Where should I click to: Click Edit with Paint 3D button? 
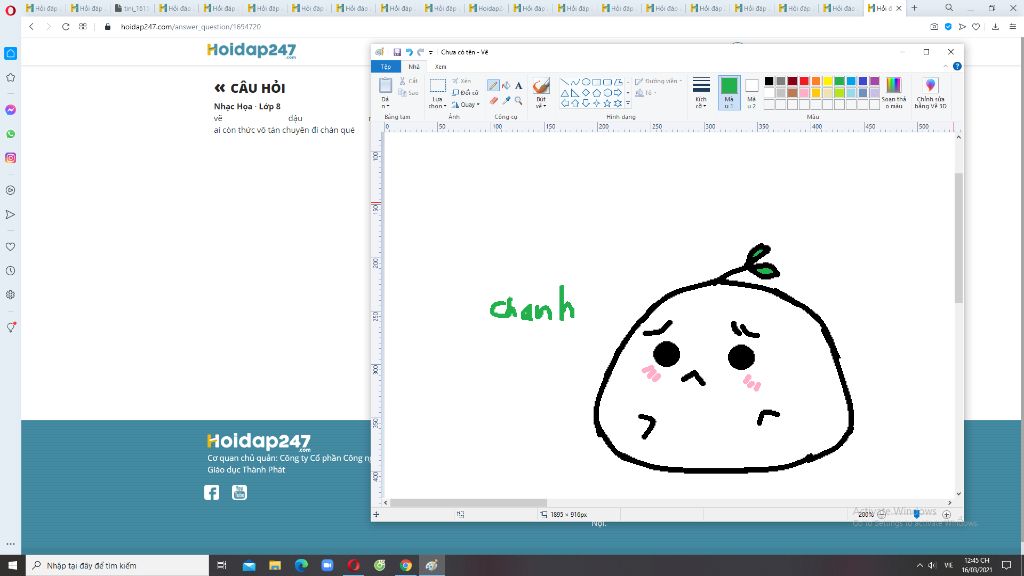[x=931, y=92]
